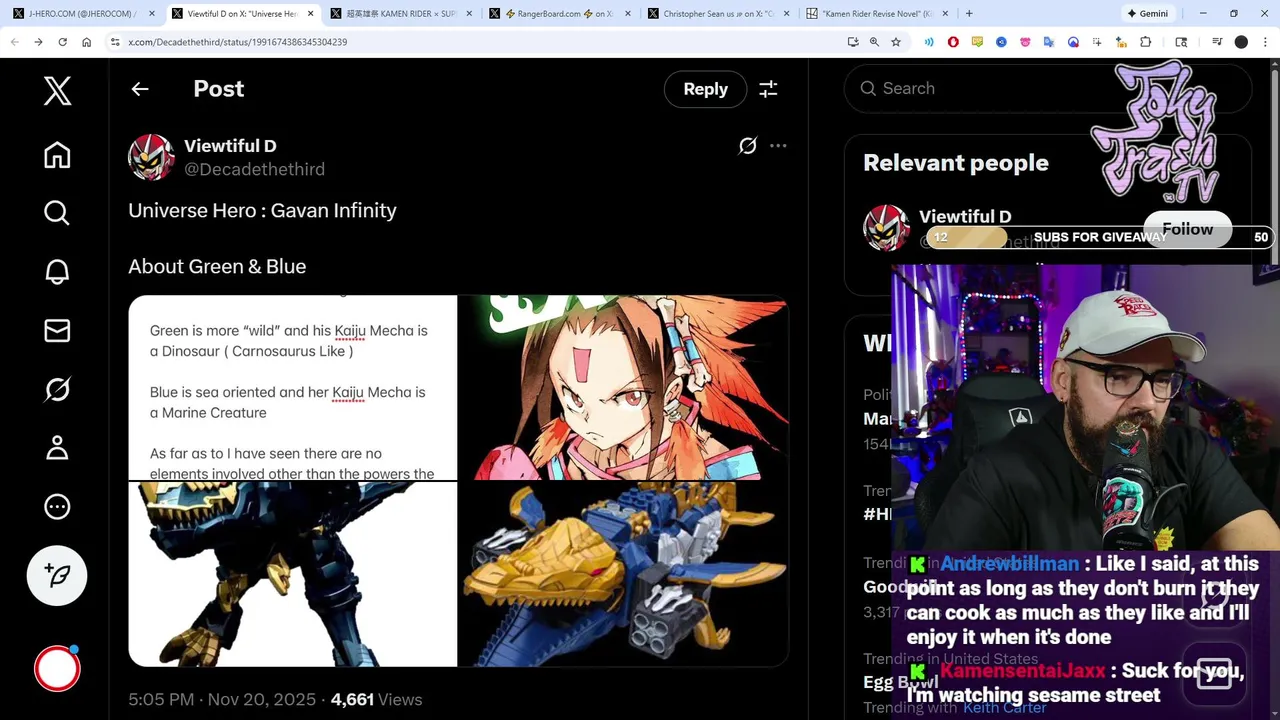Open Messages envelope in sidebar

click(57, 330)
